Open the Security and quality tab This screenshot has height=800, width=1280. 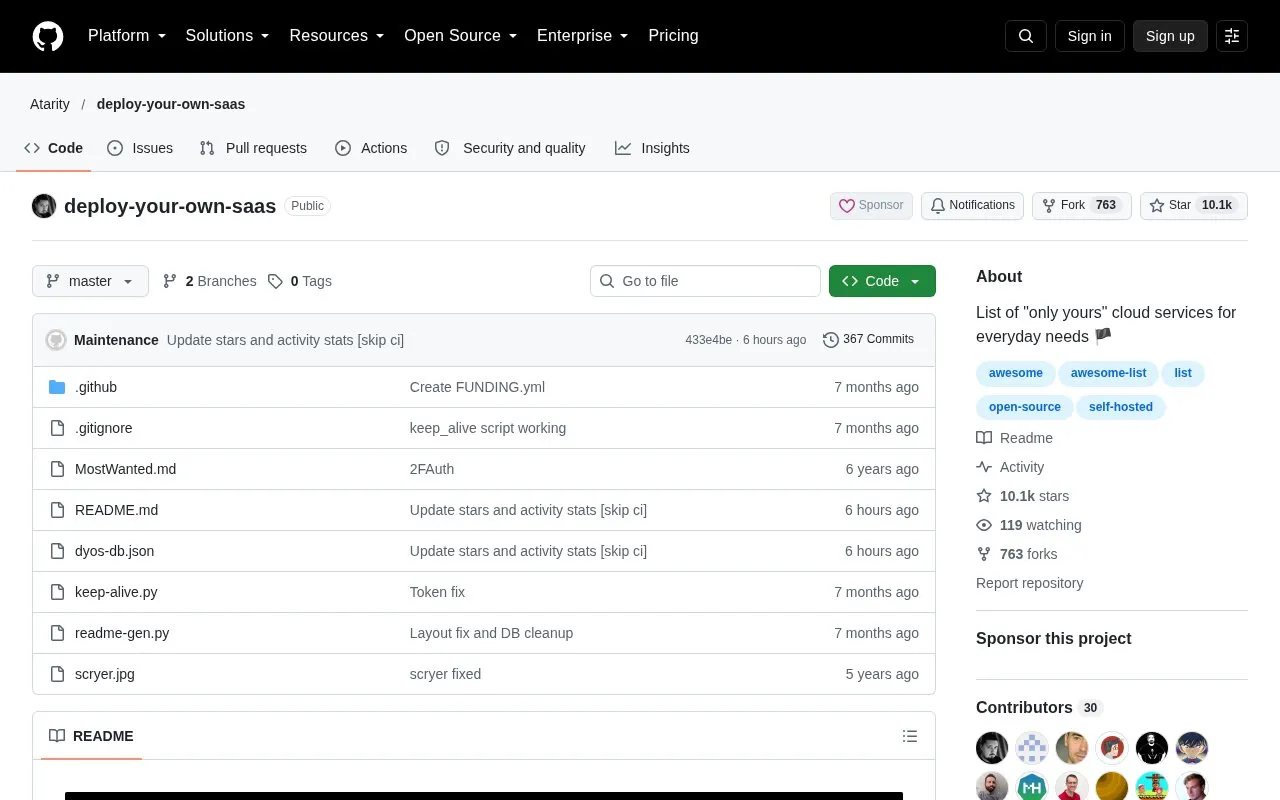pos(510,148)
